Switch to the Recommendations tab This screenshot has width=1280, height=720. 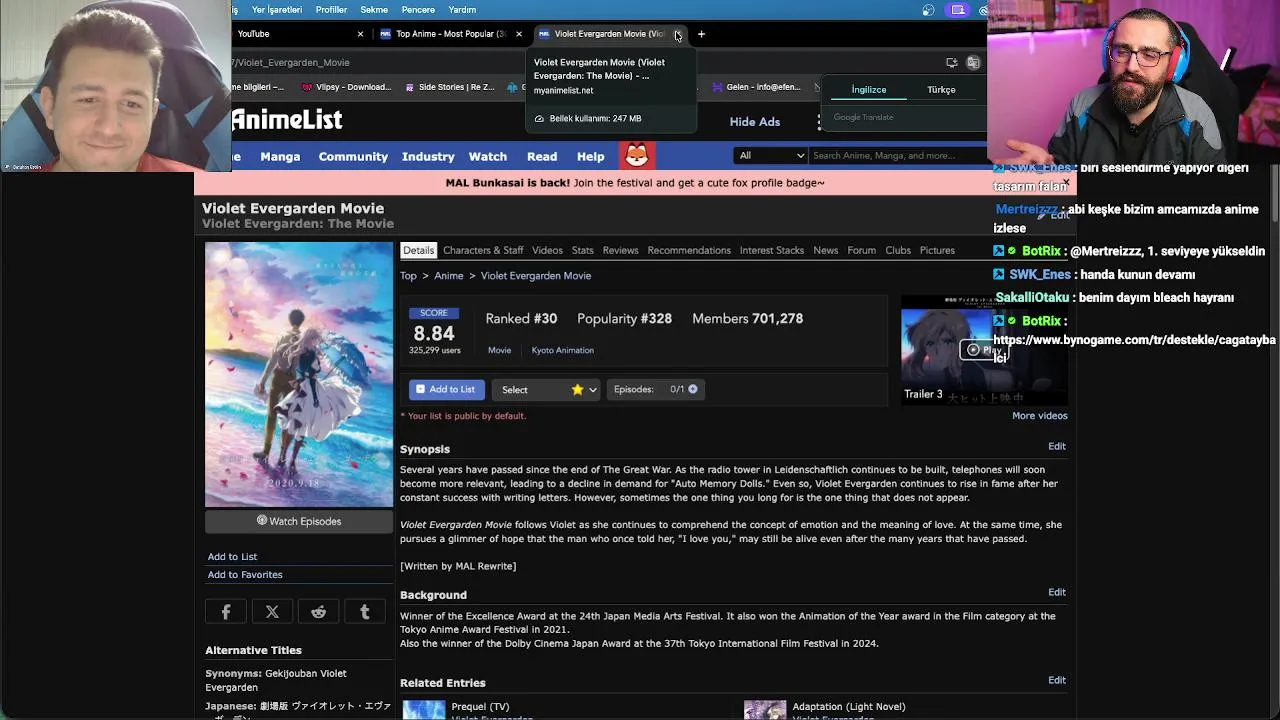[x=689, y=250]
